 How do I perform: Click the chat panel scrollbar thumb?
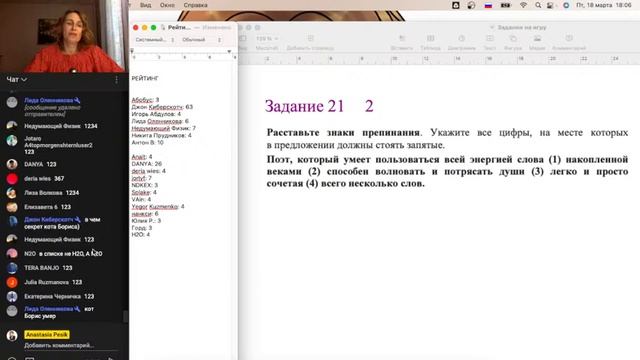(x=125, y=317)
